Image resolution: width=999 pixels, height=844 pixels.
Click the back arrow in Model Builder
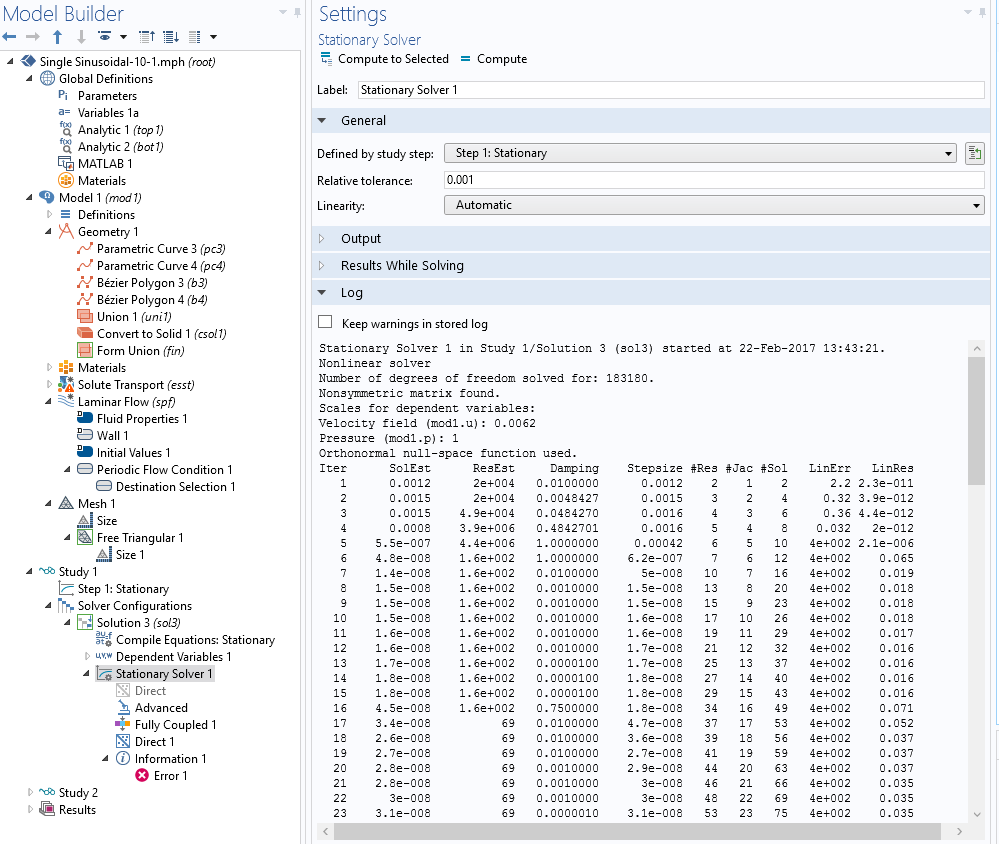point(10,37)
